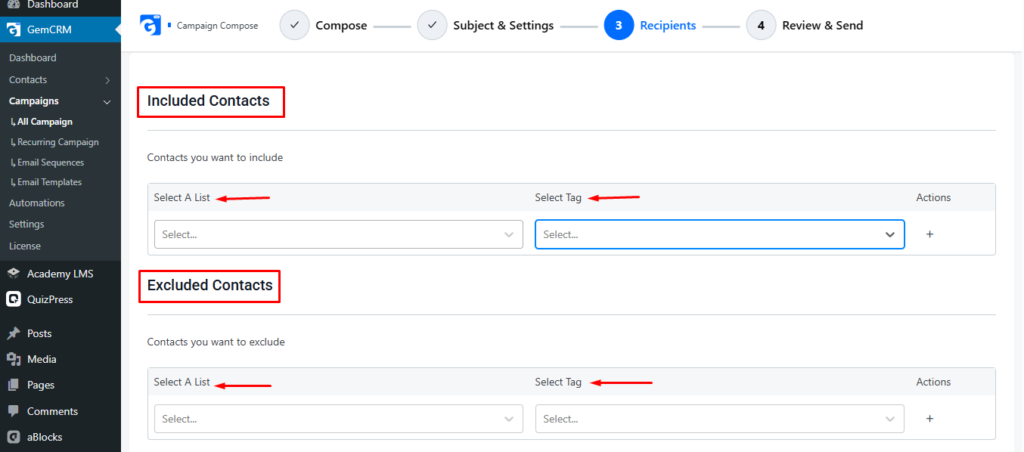This screenshot has height=452, width=1024.
Task: Click the Campaign Compose title text
Action: pyautogui.click(x=217, y=25)
